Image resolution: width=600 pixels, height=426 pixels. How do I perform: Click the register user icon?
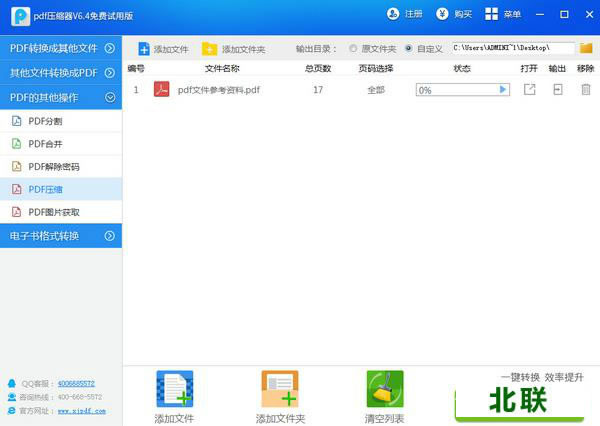[x=393, y=14]
